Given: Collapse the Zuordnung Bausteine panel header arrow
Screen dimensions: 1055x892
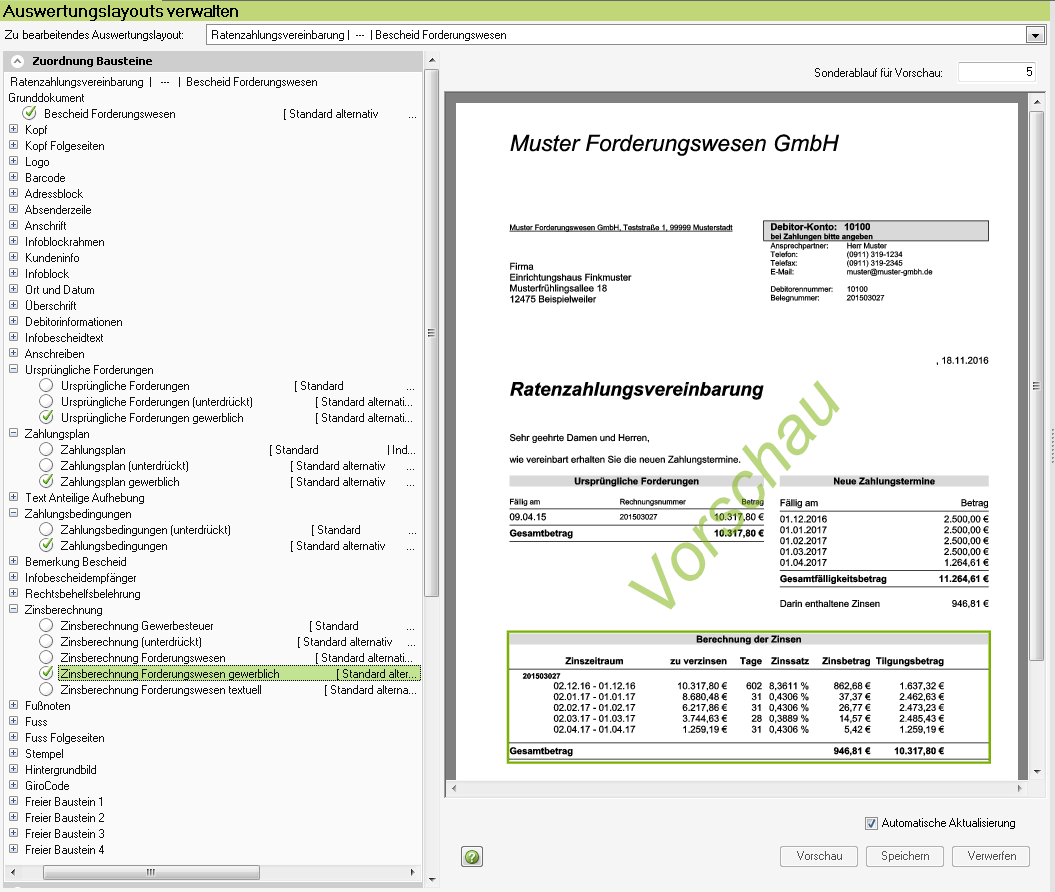Looking at the screenshot, I should (x=17, y=62).
